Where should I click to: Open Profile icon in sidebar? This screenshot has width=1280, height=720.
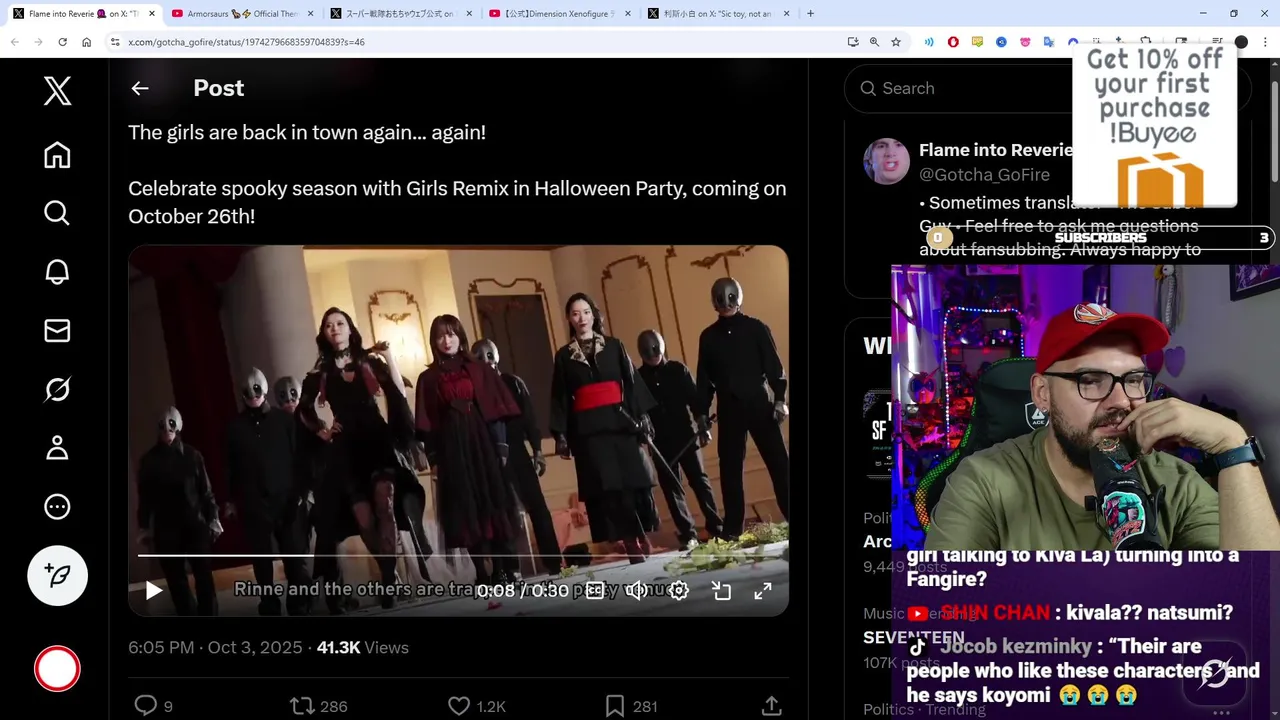pos(57,448)
